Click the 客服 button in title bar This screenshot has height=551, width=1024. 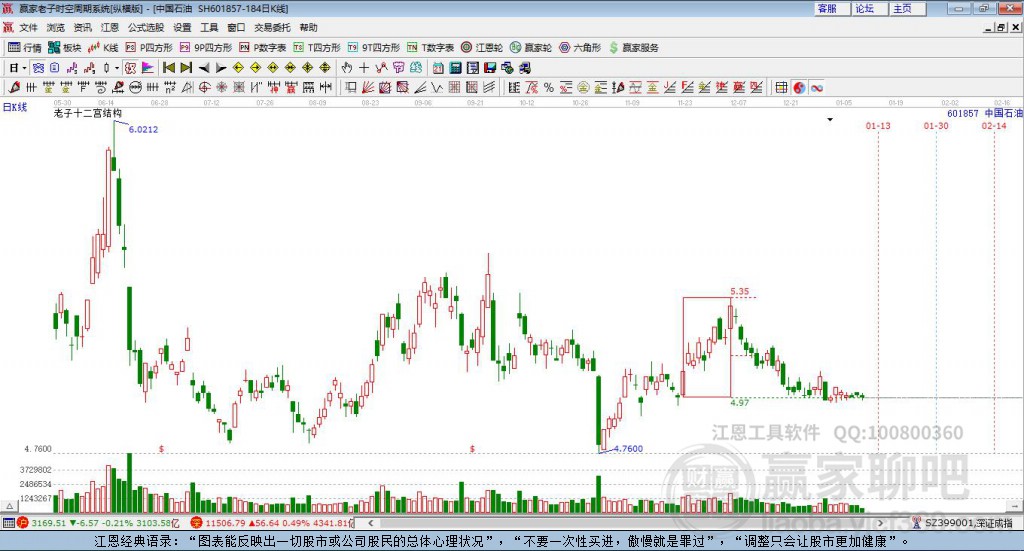[832, 8]
